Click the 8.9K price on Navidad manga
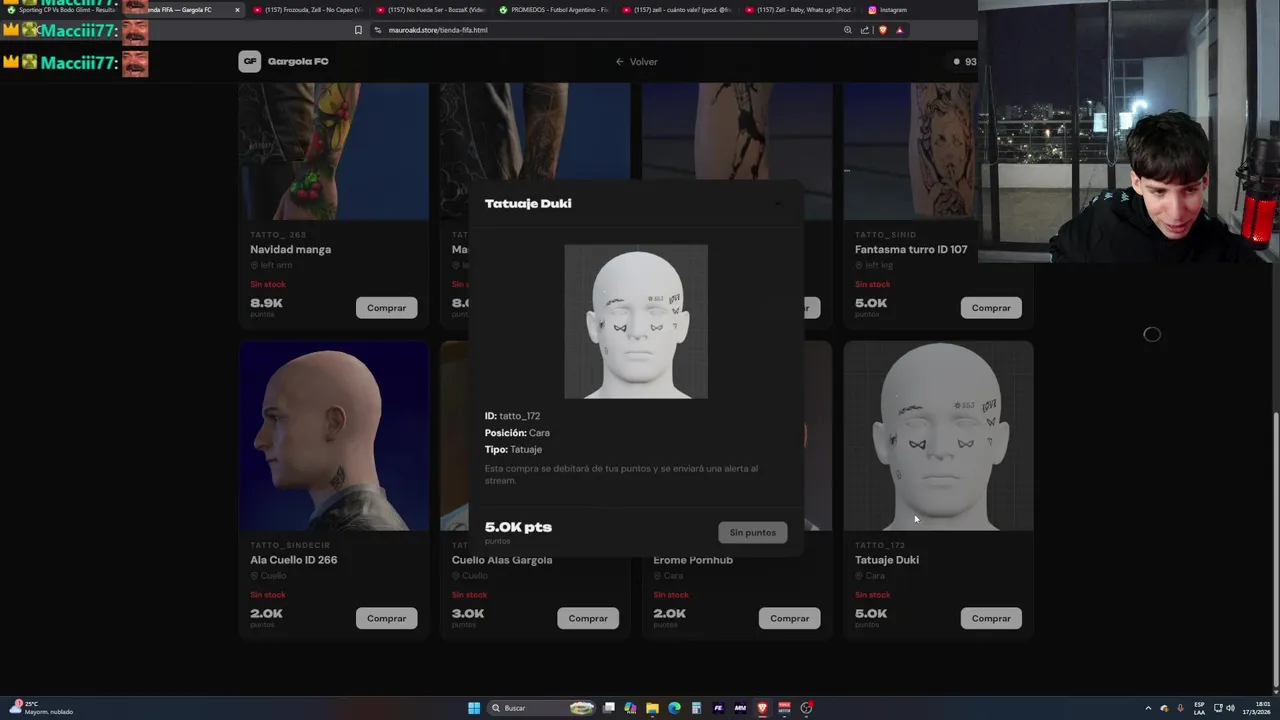 (x=266, y=303)
